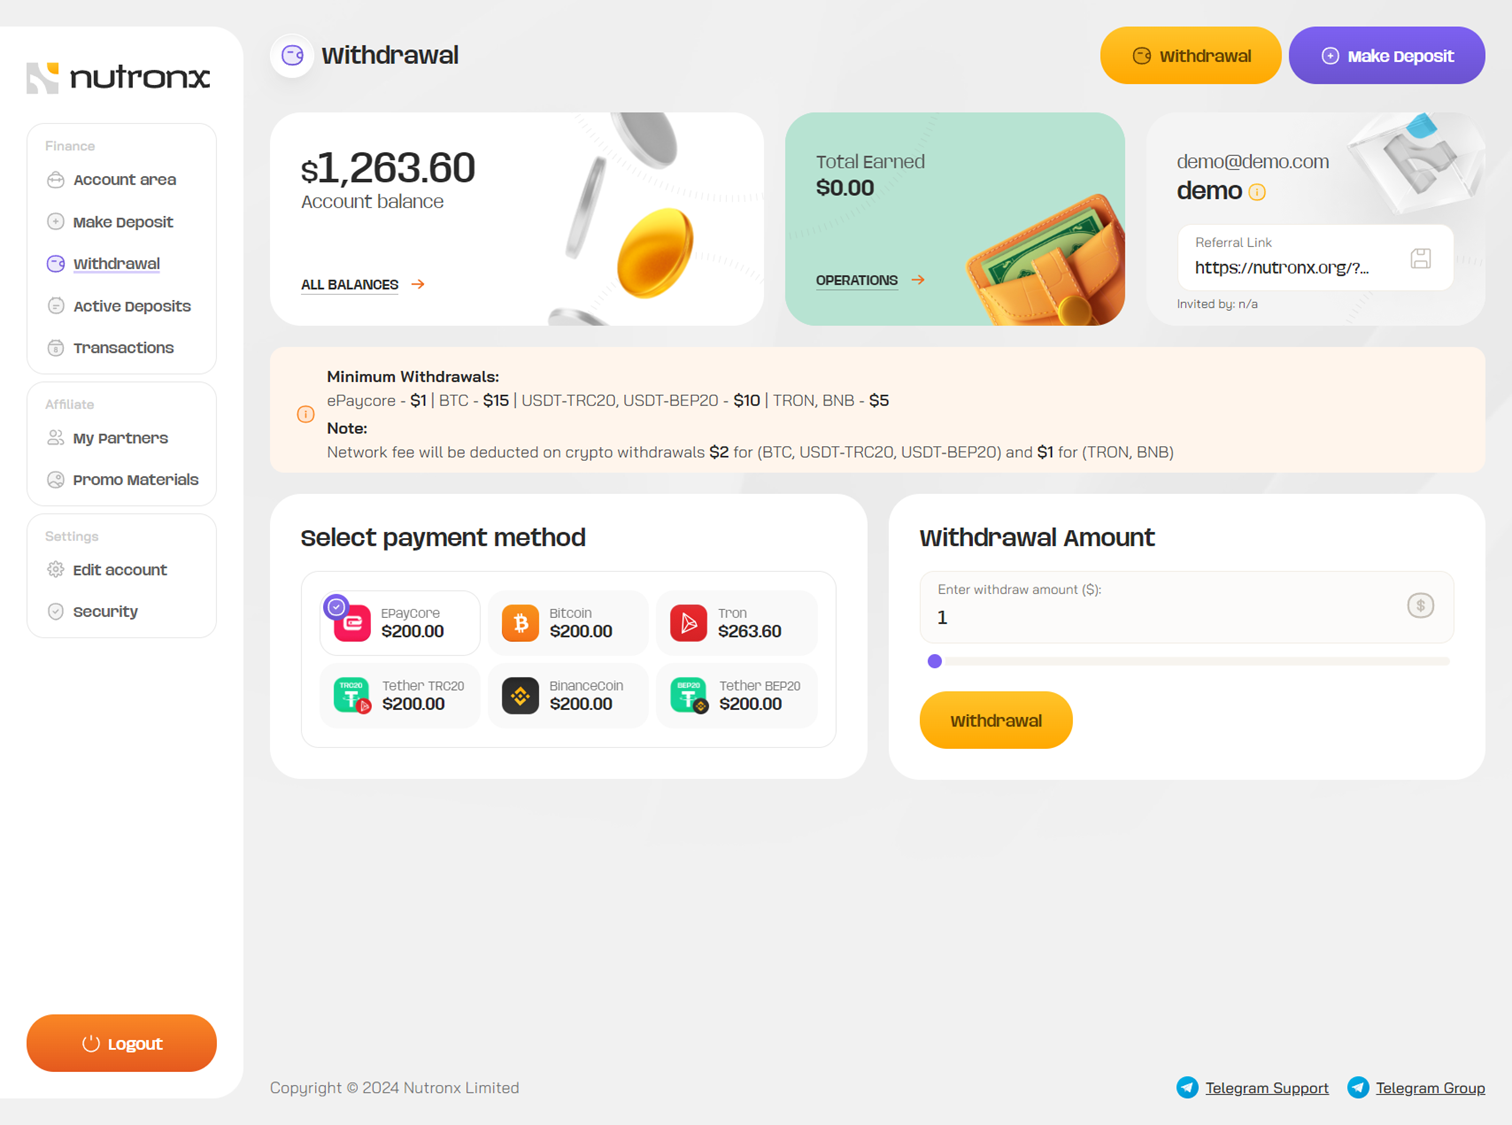
Task: Click the info icon beside demo username
Action: pyautogui.click(x=1257, y=192)
